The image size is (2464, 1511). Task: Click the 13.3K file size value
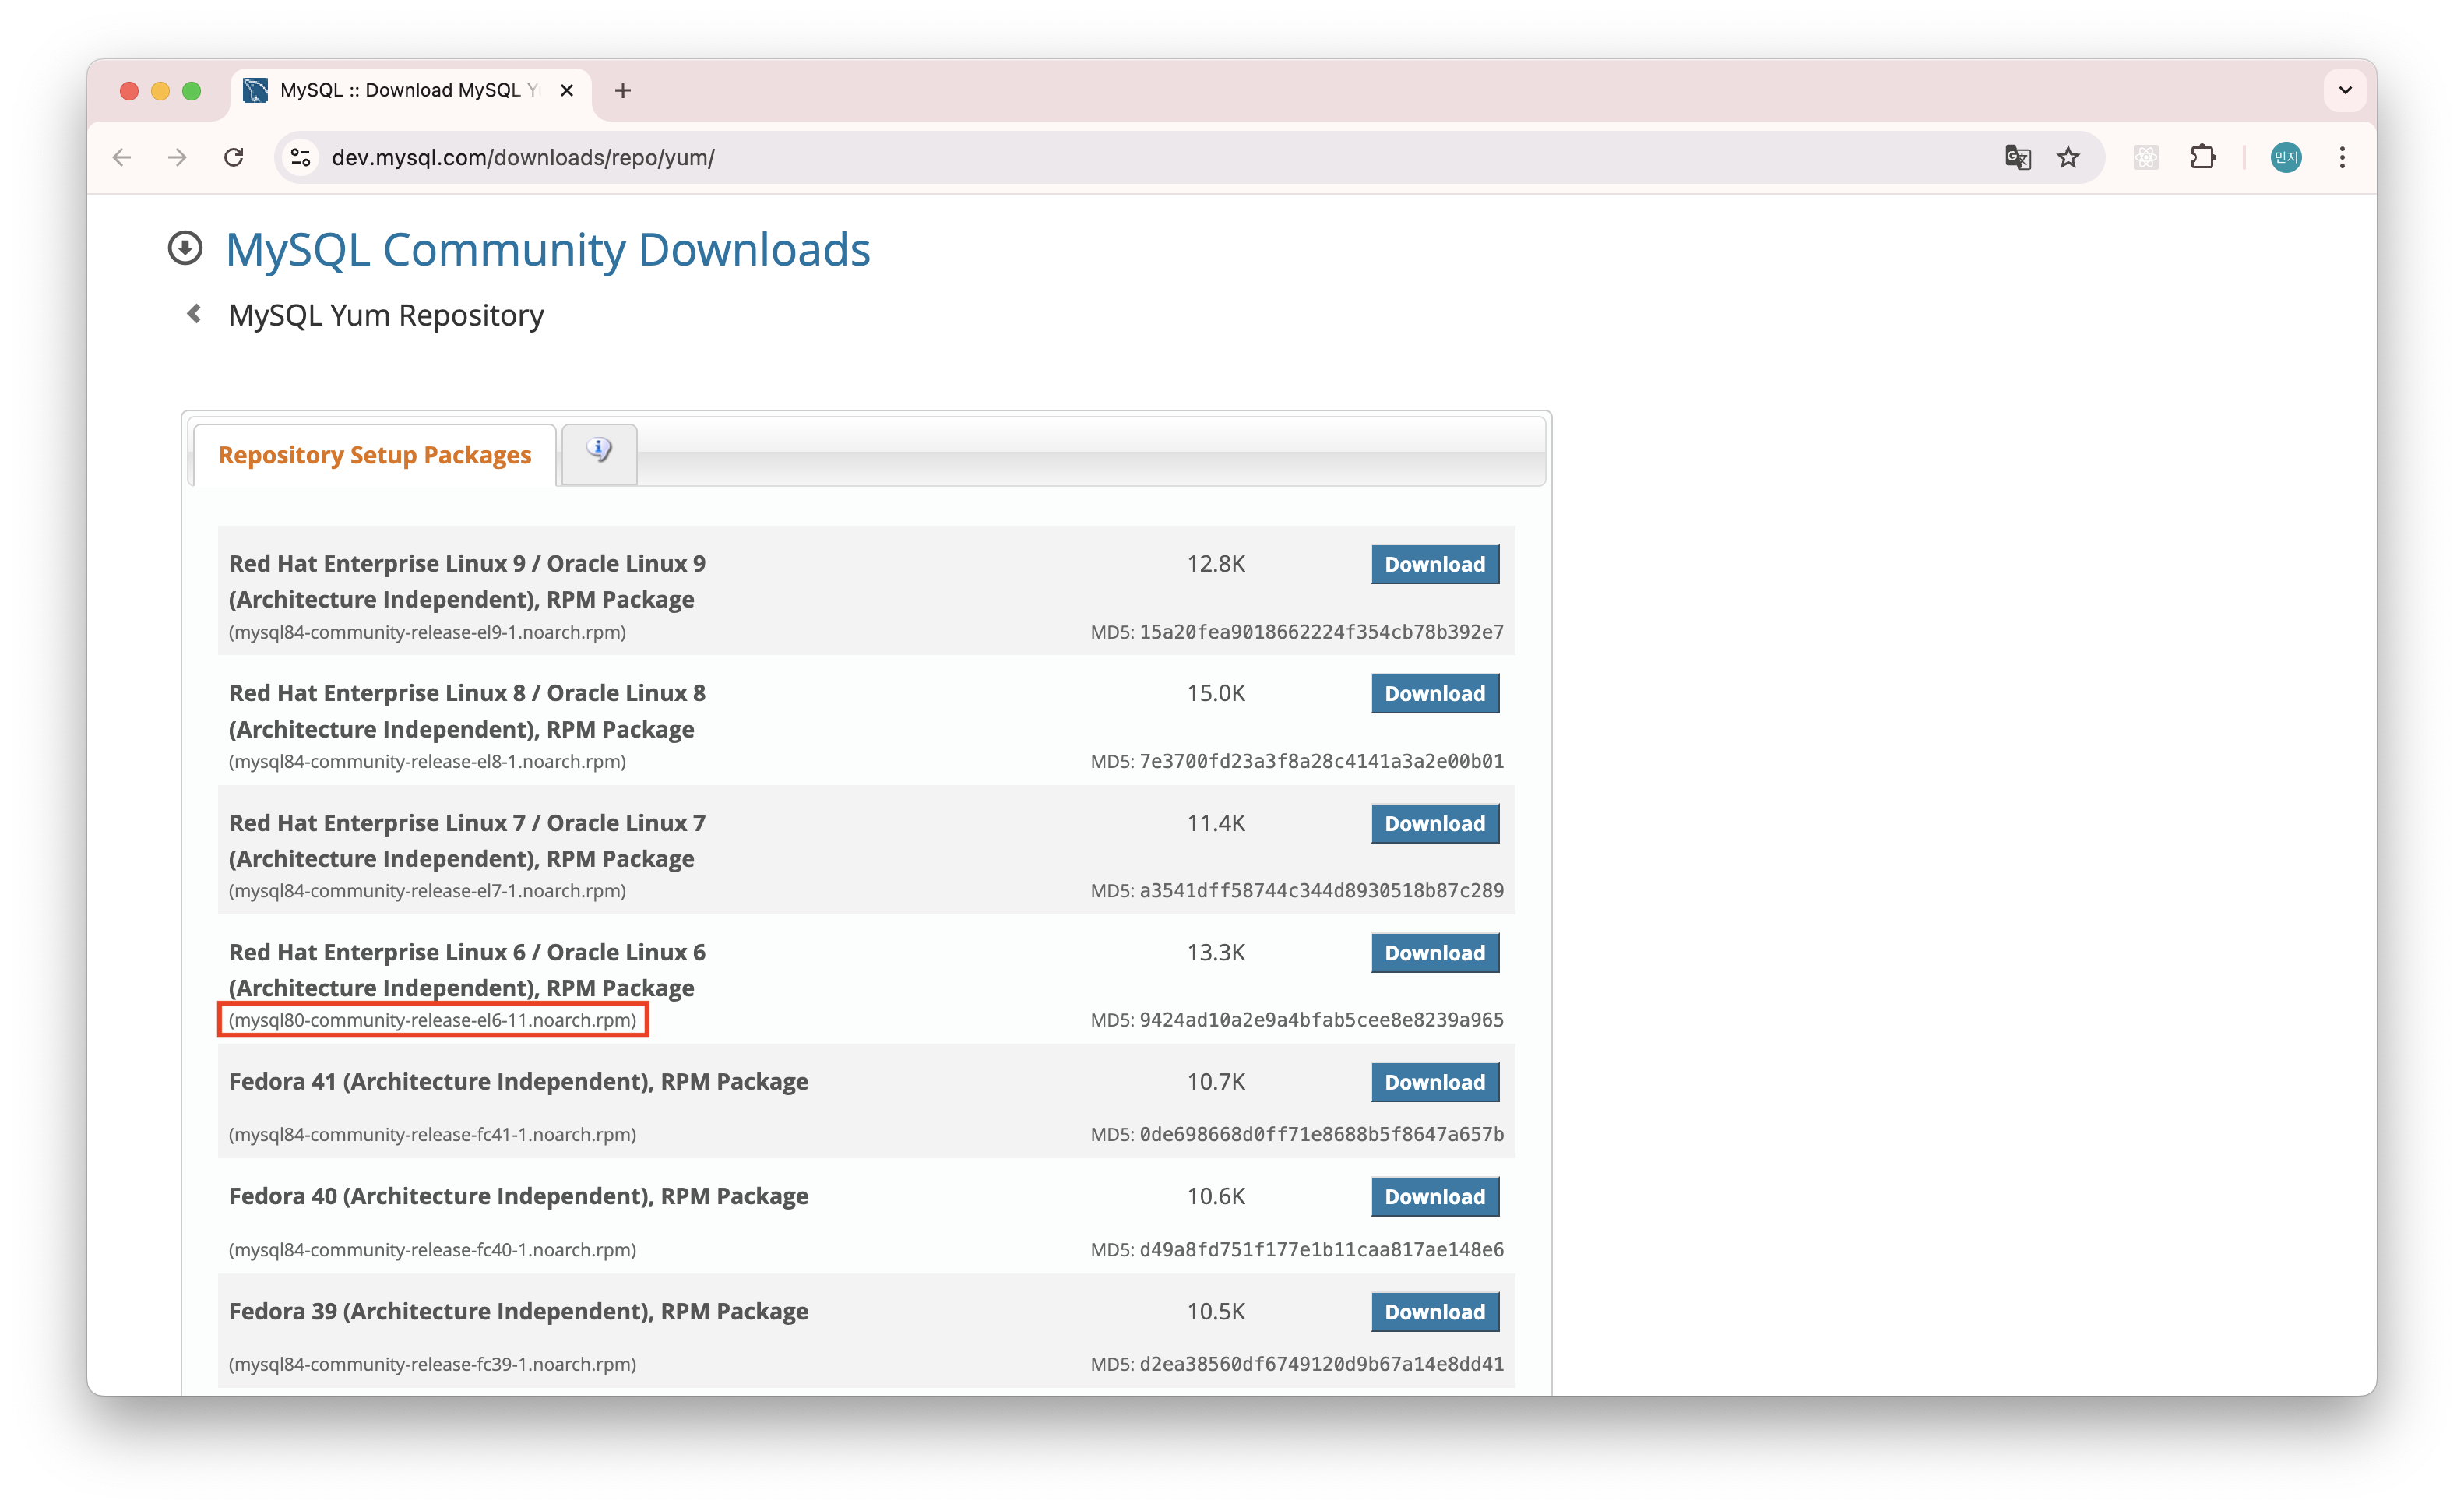point(1216,952)
